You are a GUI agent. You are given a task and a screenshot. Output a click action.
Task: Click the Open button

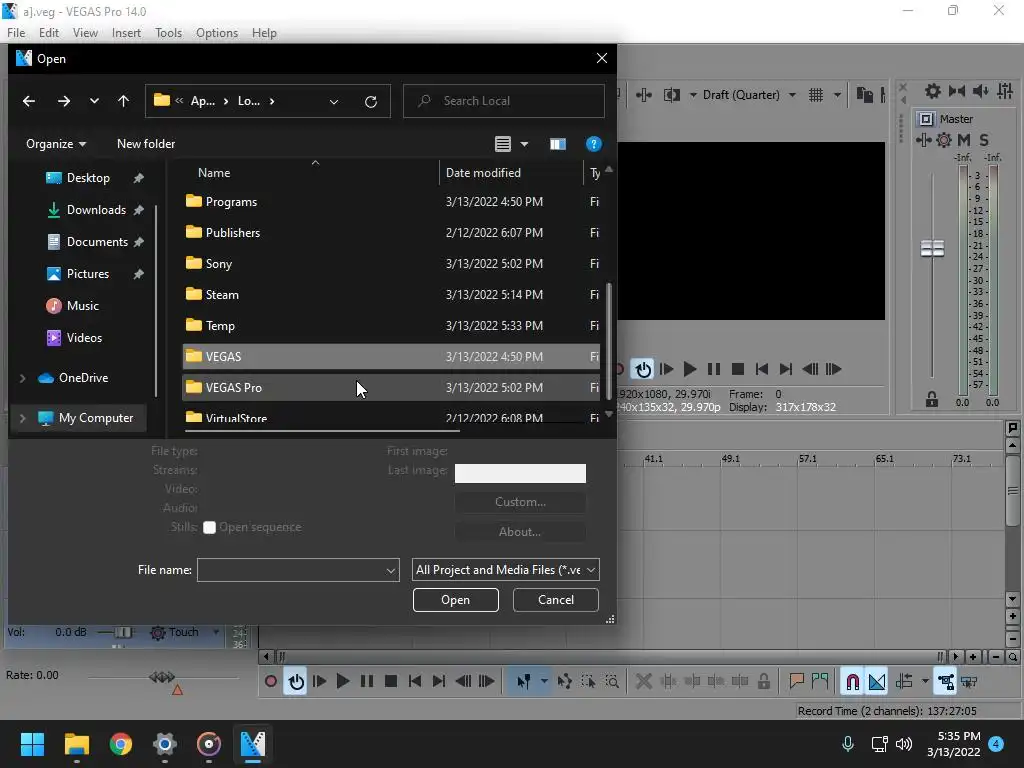(x=456, y=600)
